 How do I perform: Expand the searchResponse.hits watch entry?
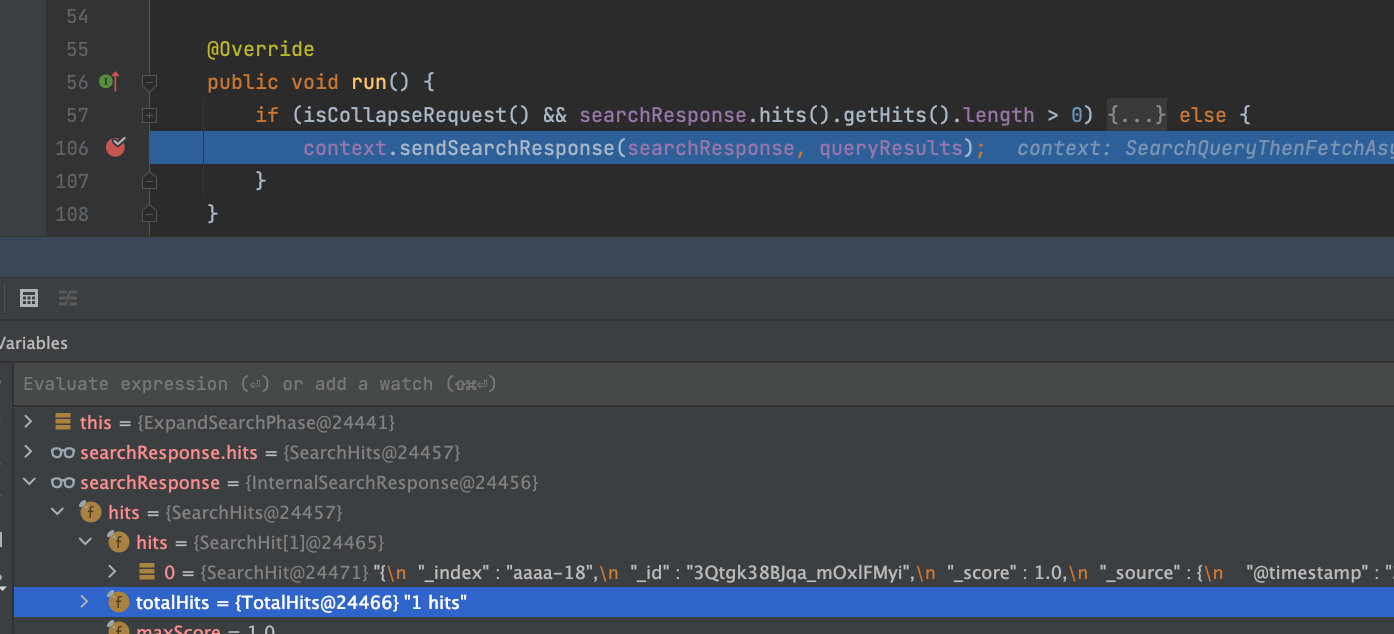click(x=28, y=452)
